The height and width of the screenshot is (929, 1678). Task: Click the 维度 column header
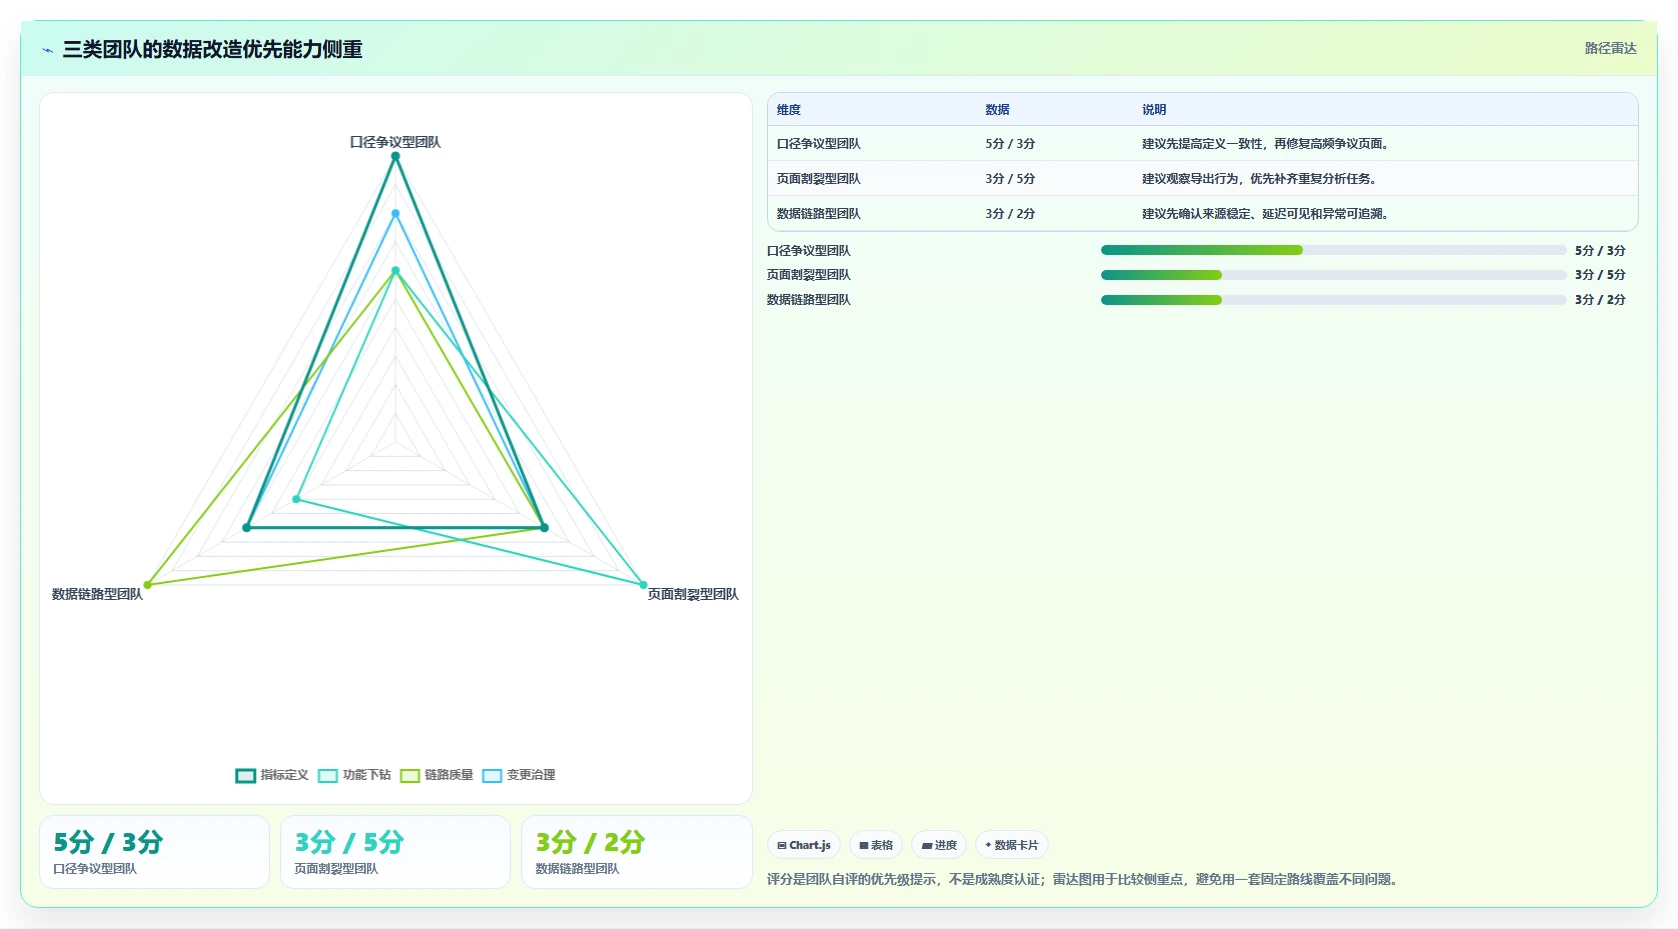pyautogui.click(x=789, y=110)
